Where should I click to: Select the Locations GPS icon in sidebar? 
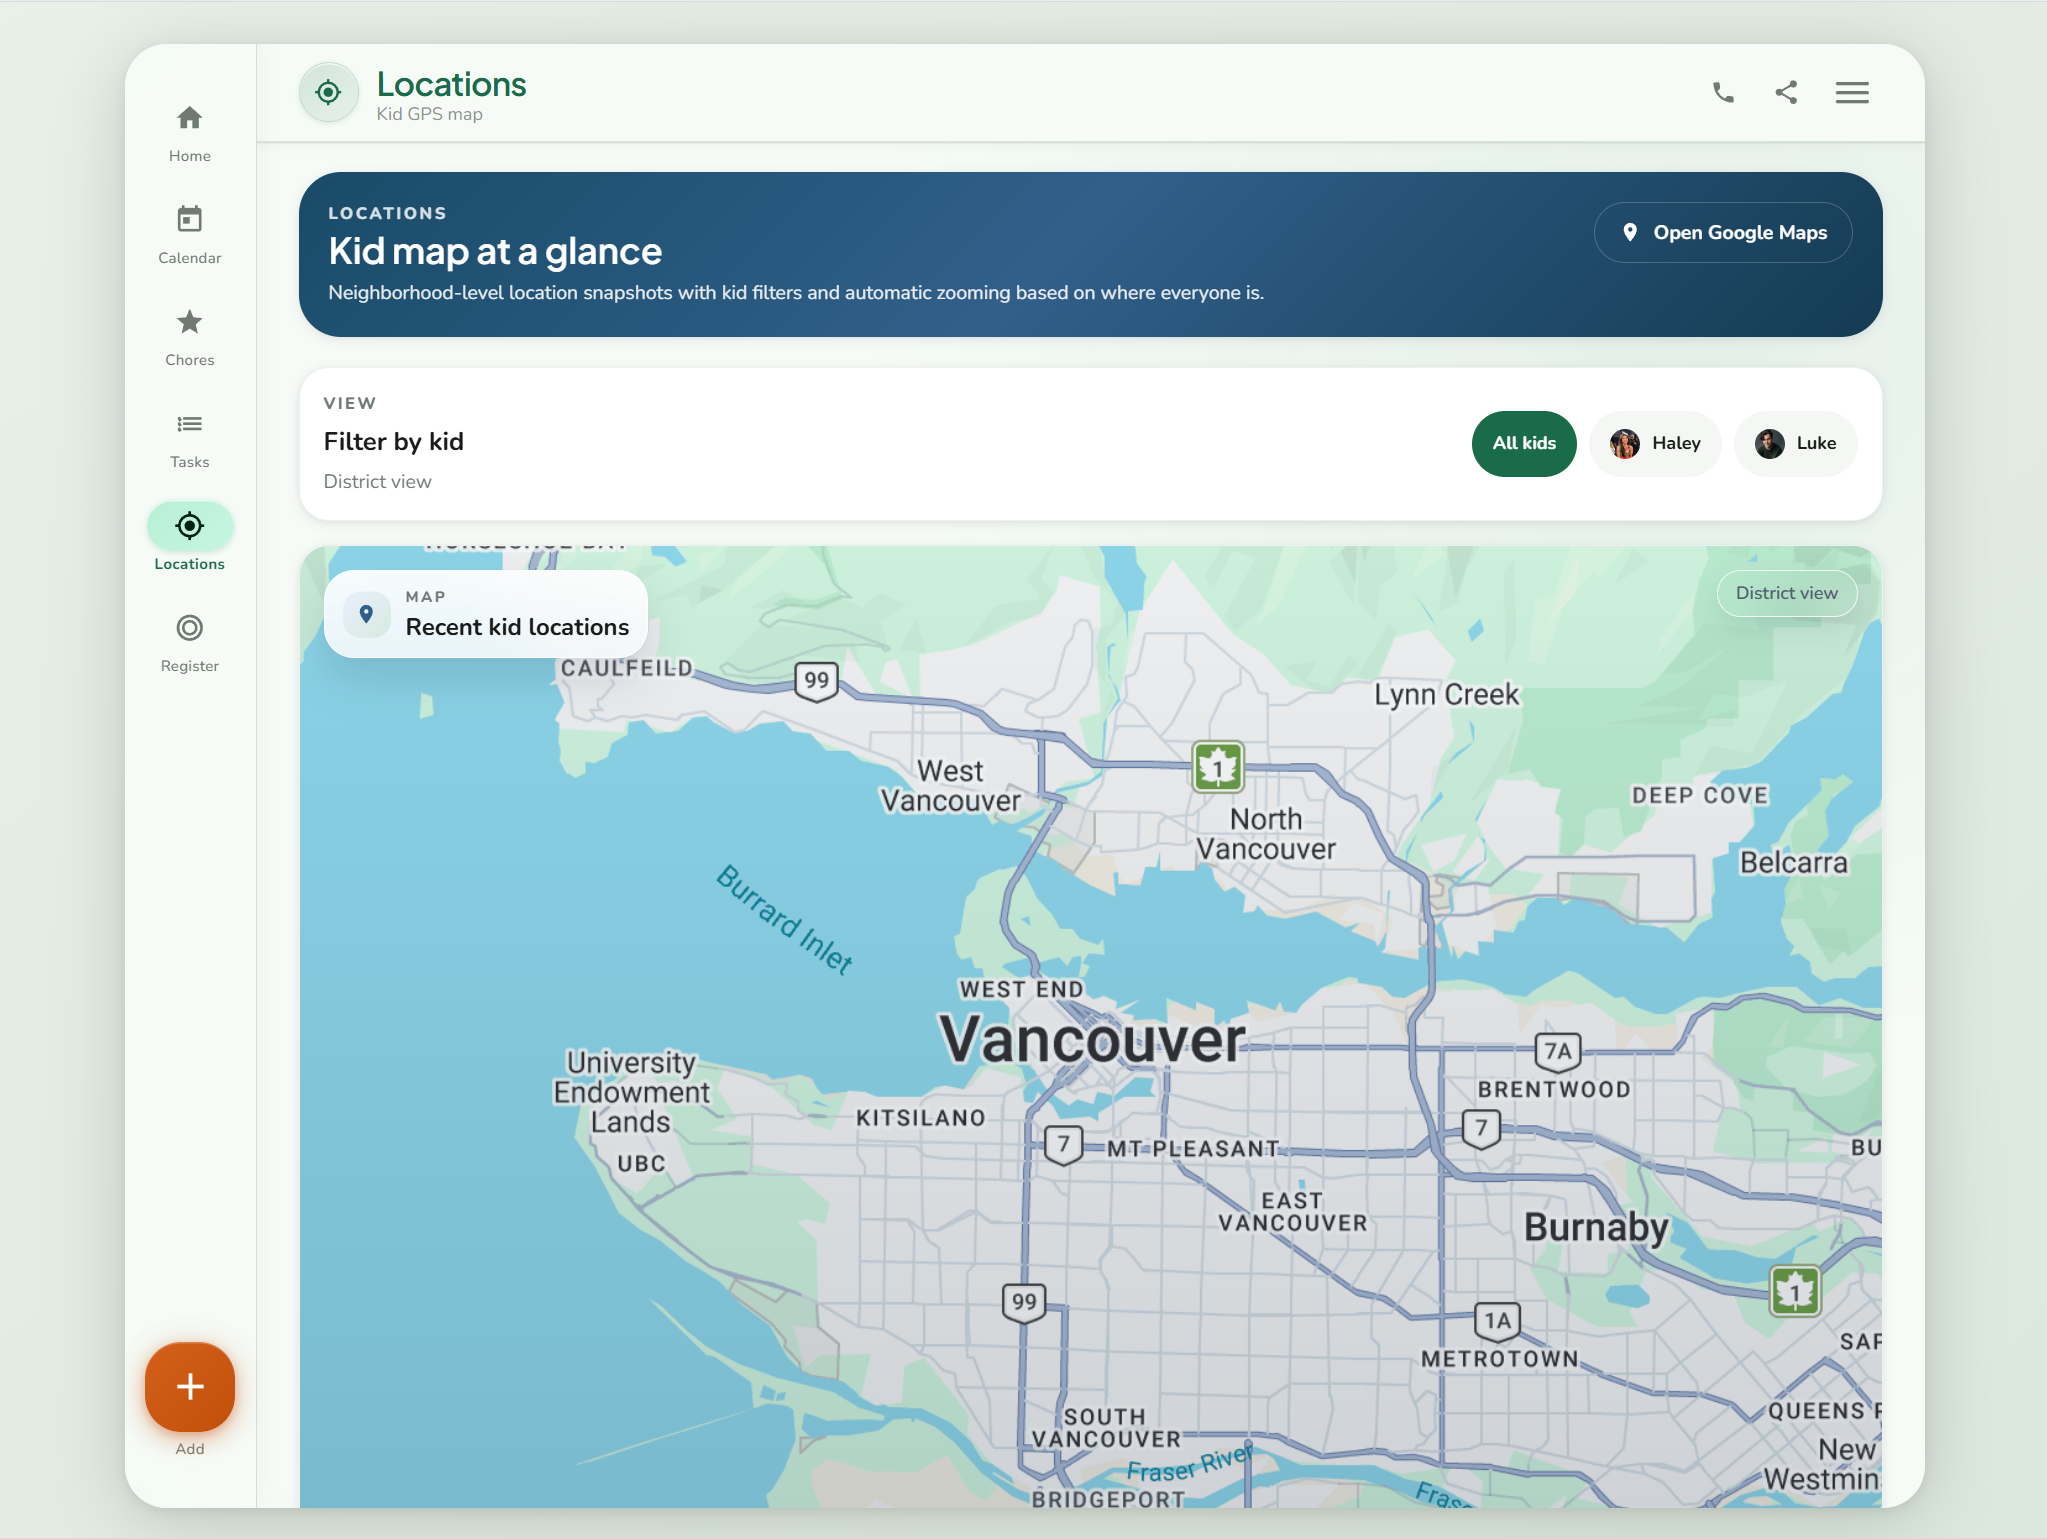[x=189, y=525]
